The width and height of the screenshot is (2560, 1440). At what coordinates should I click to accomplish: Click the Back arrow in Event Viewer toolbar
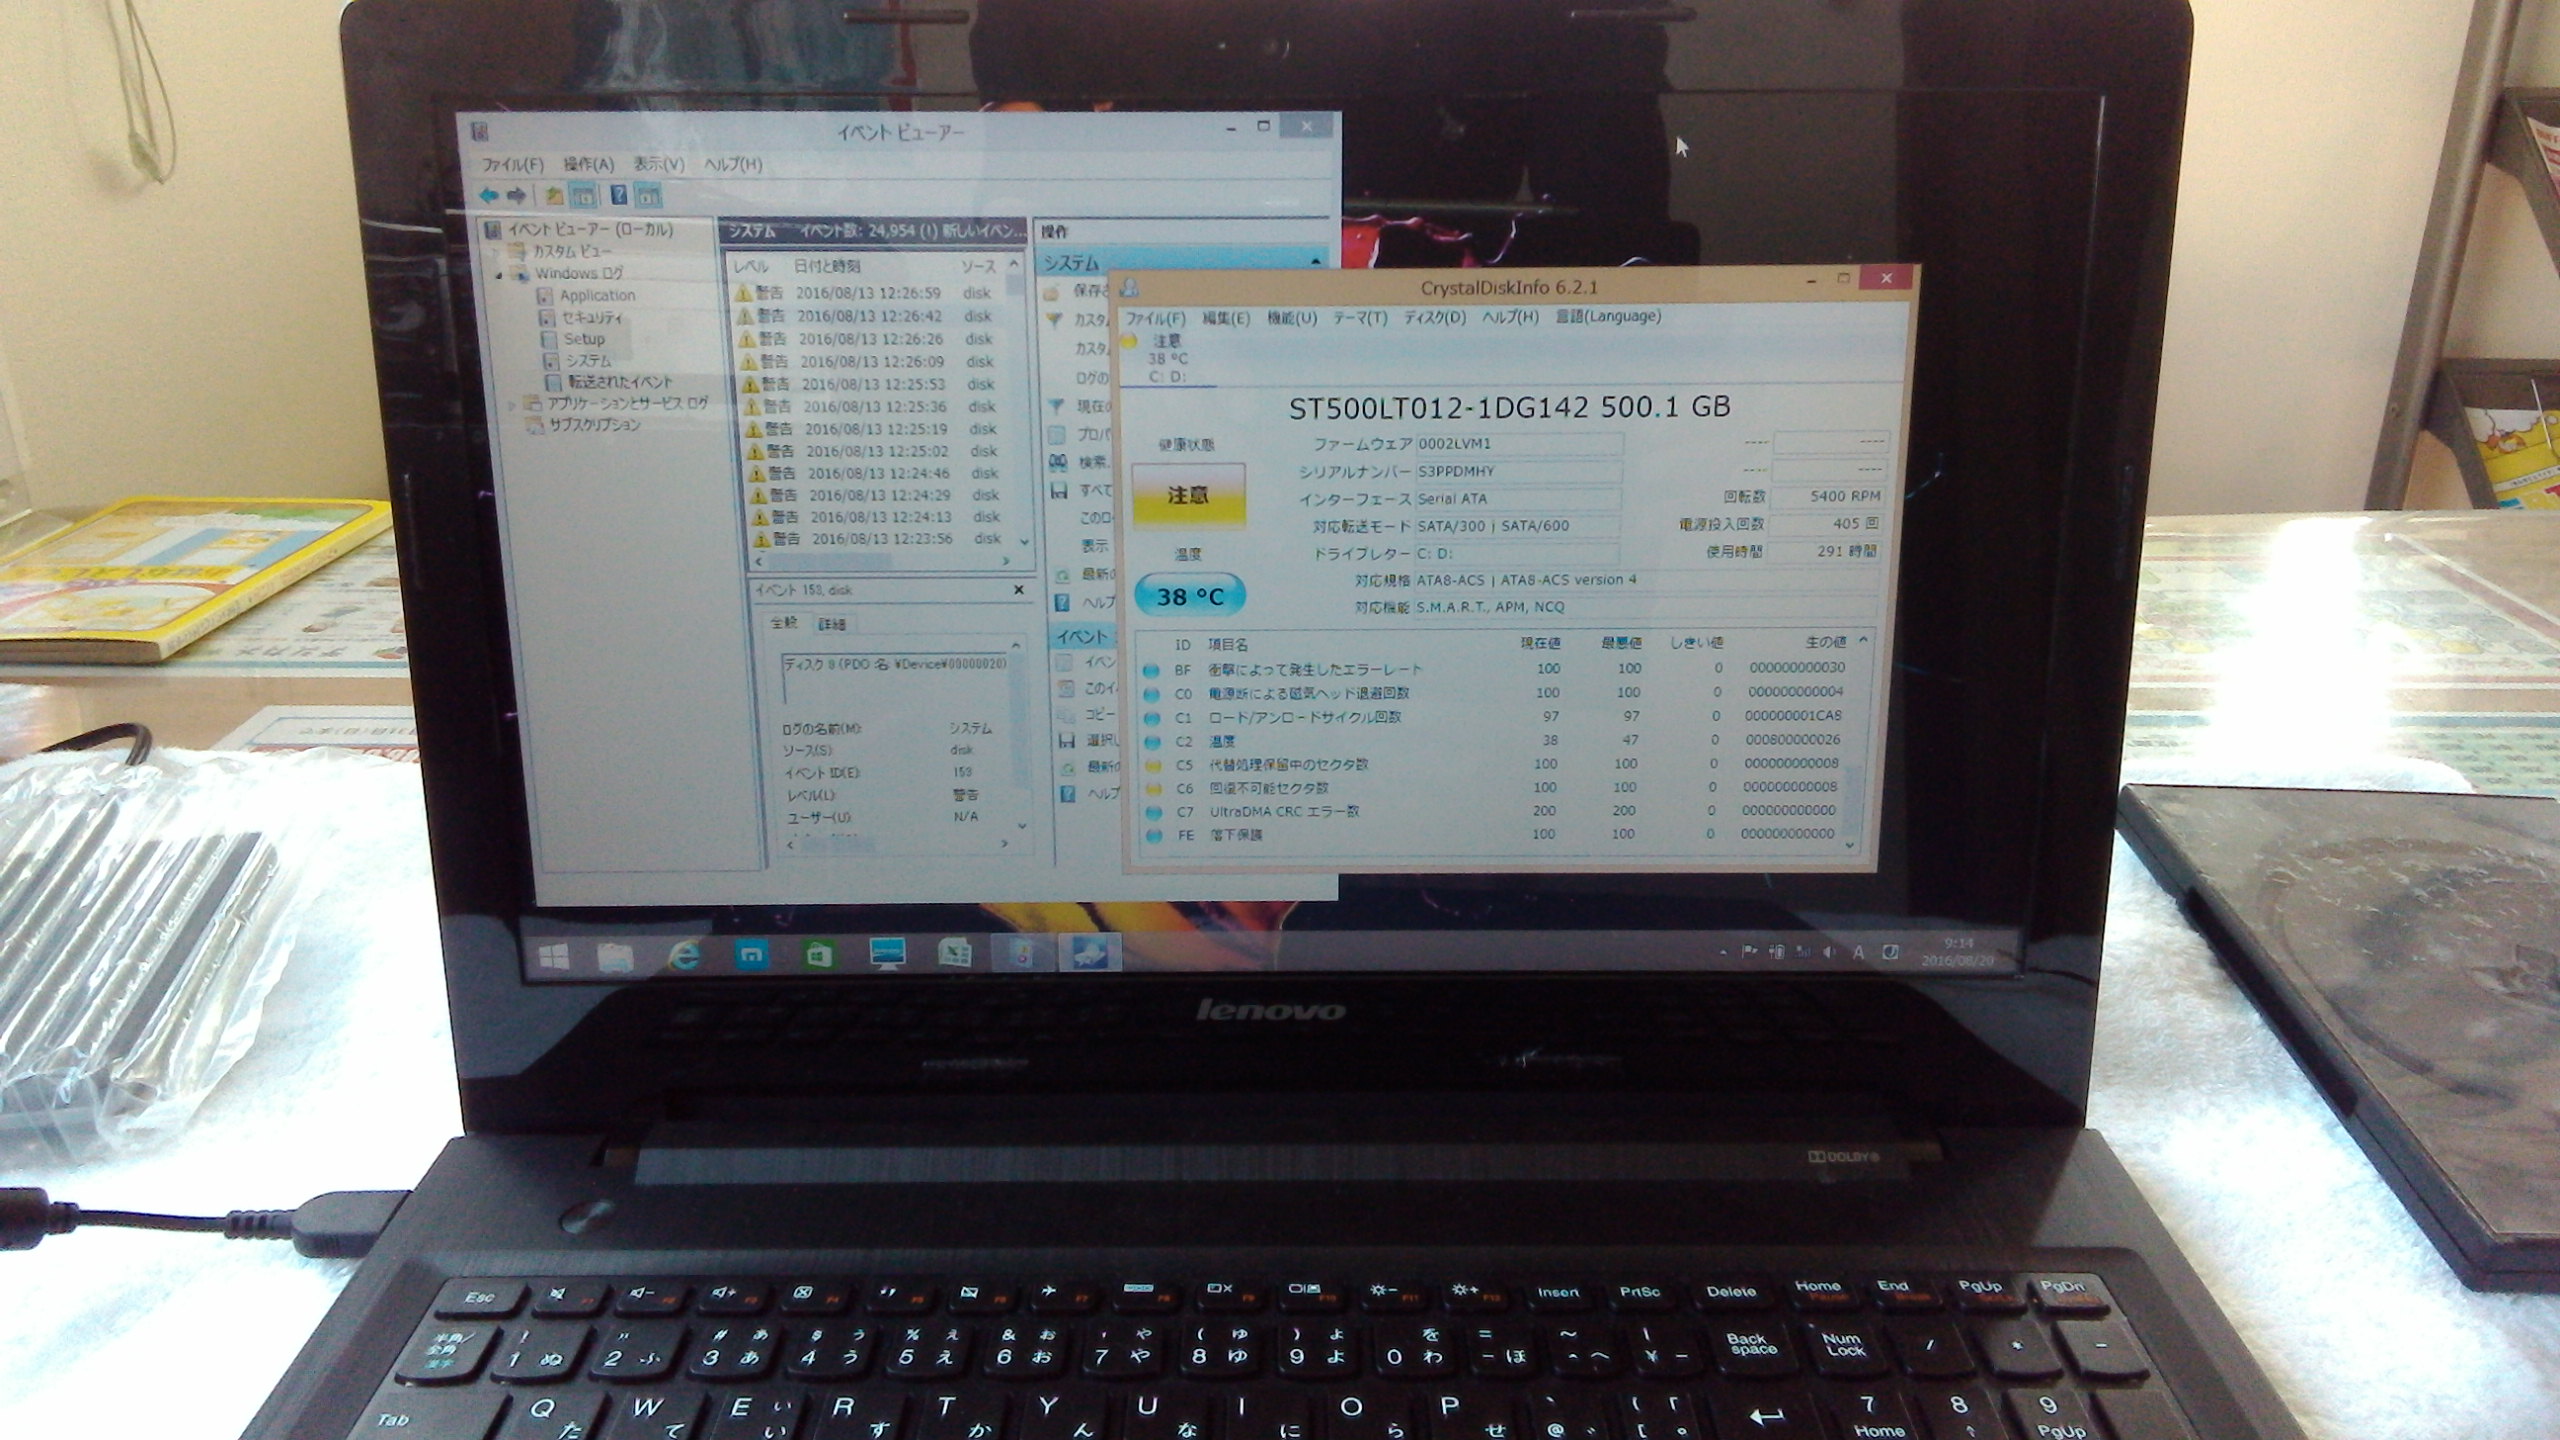(x=488, y=195)
